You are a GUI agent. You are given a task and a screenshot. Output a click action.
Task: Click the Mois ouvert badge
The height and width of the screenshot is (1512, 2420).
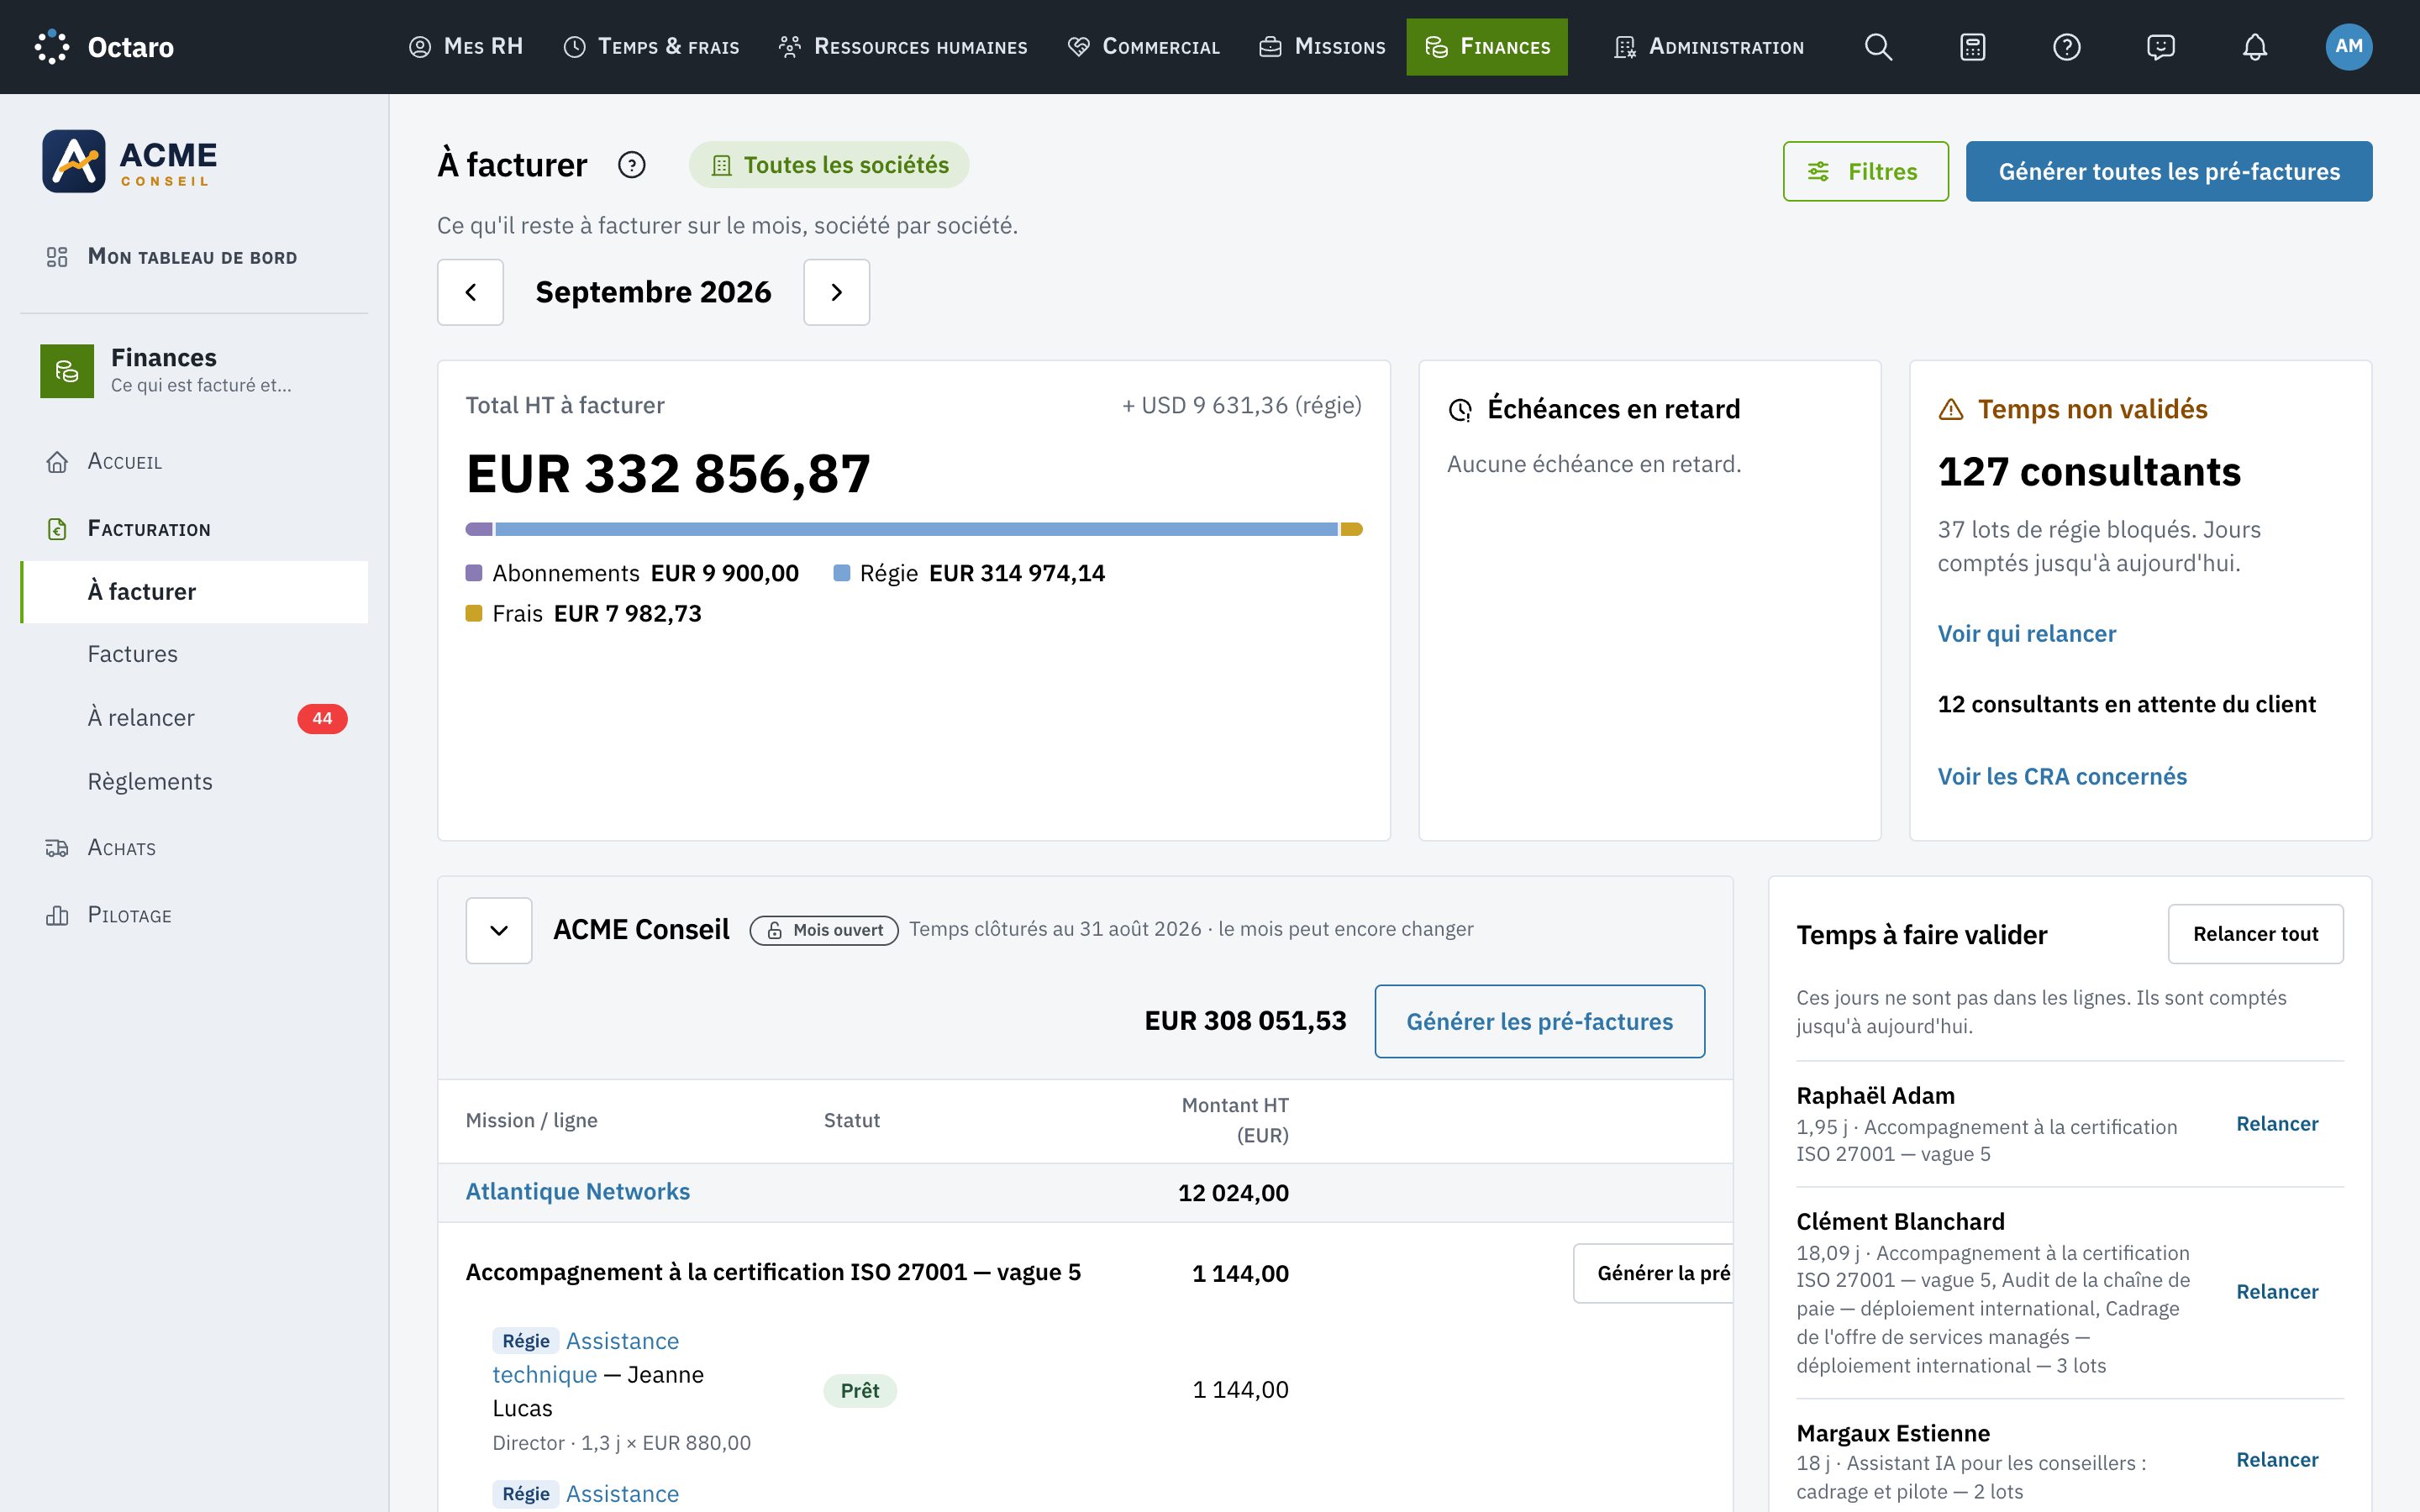click(x=824, y=930)
